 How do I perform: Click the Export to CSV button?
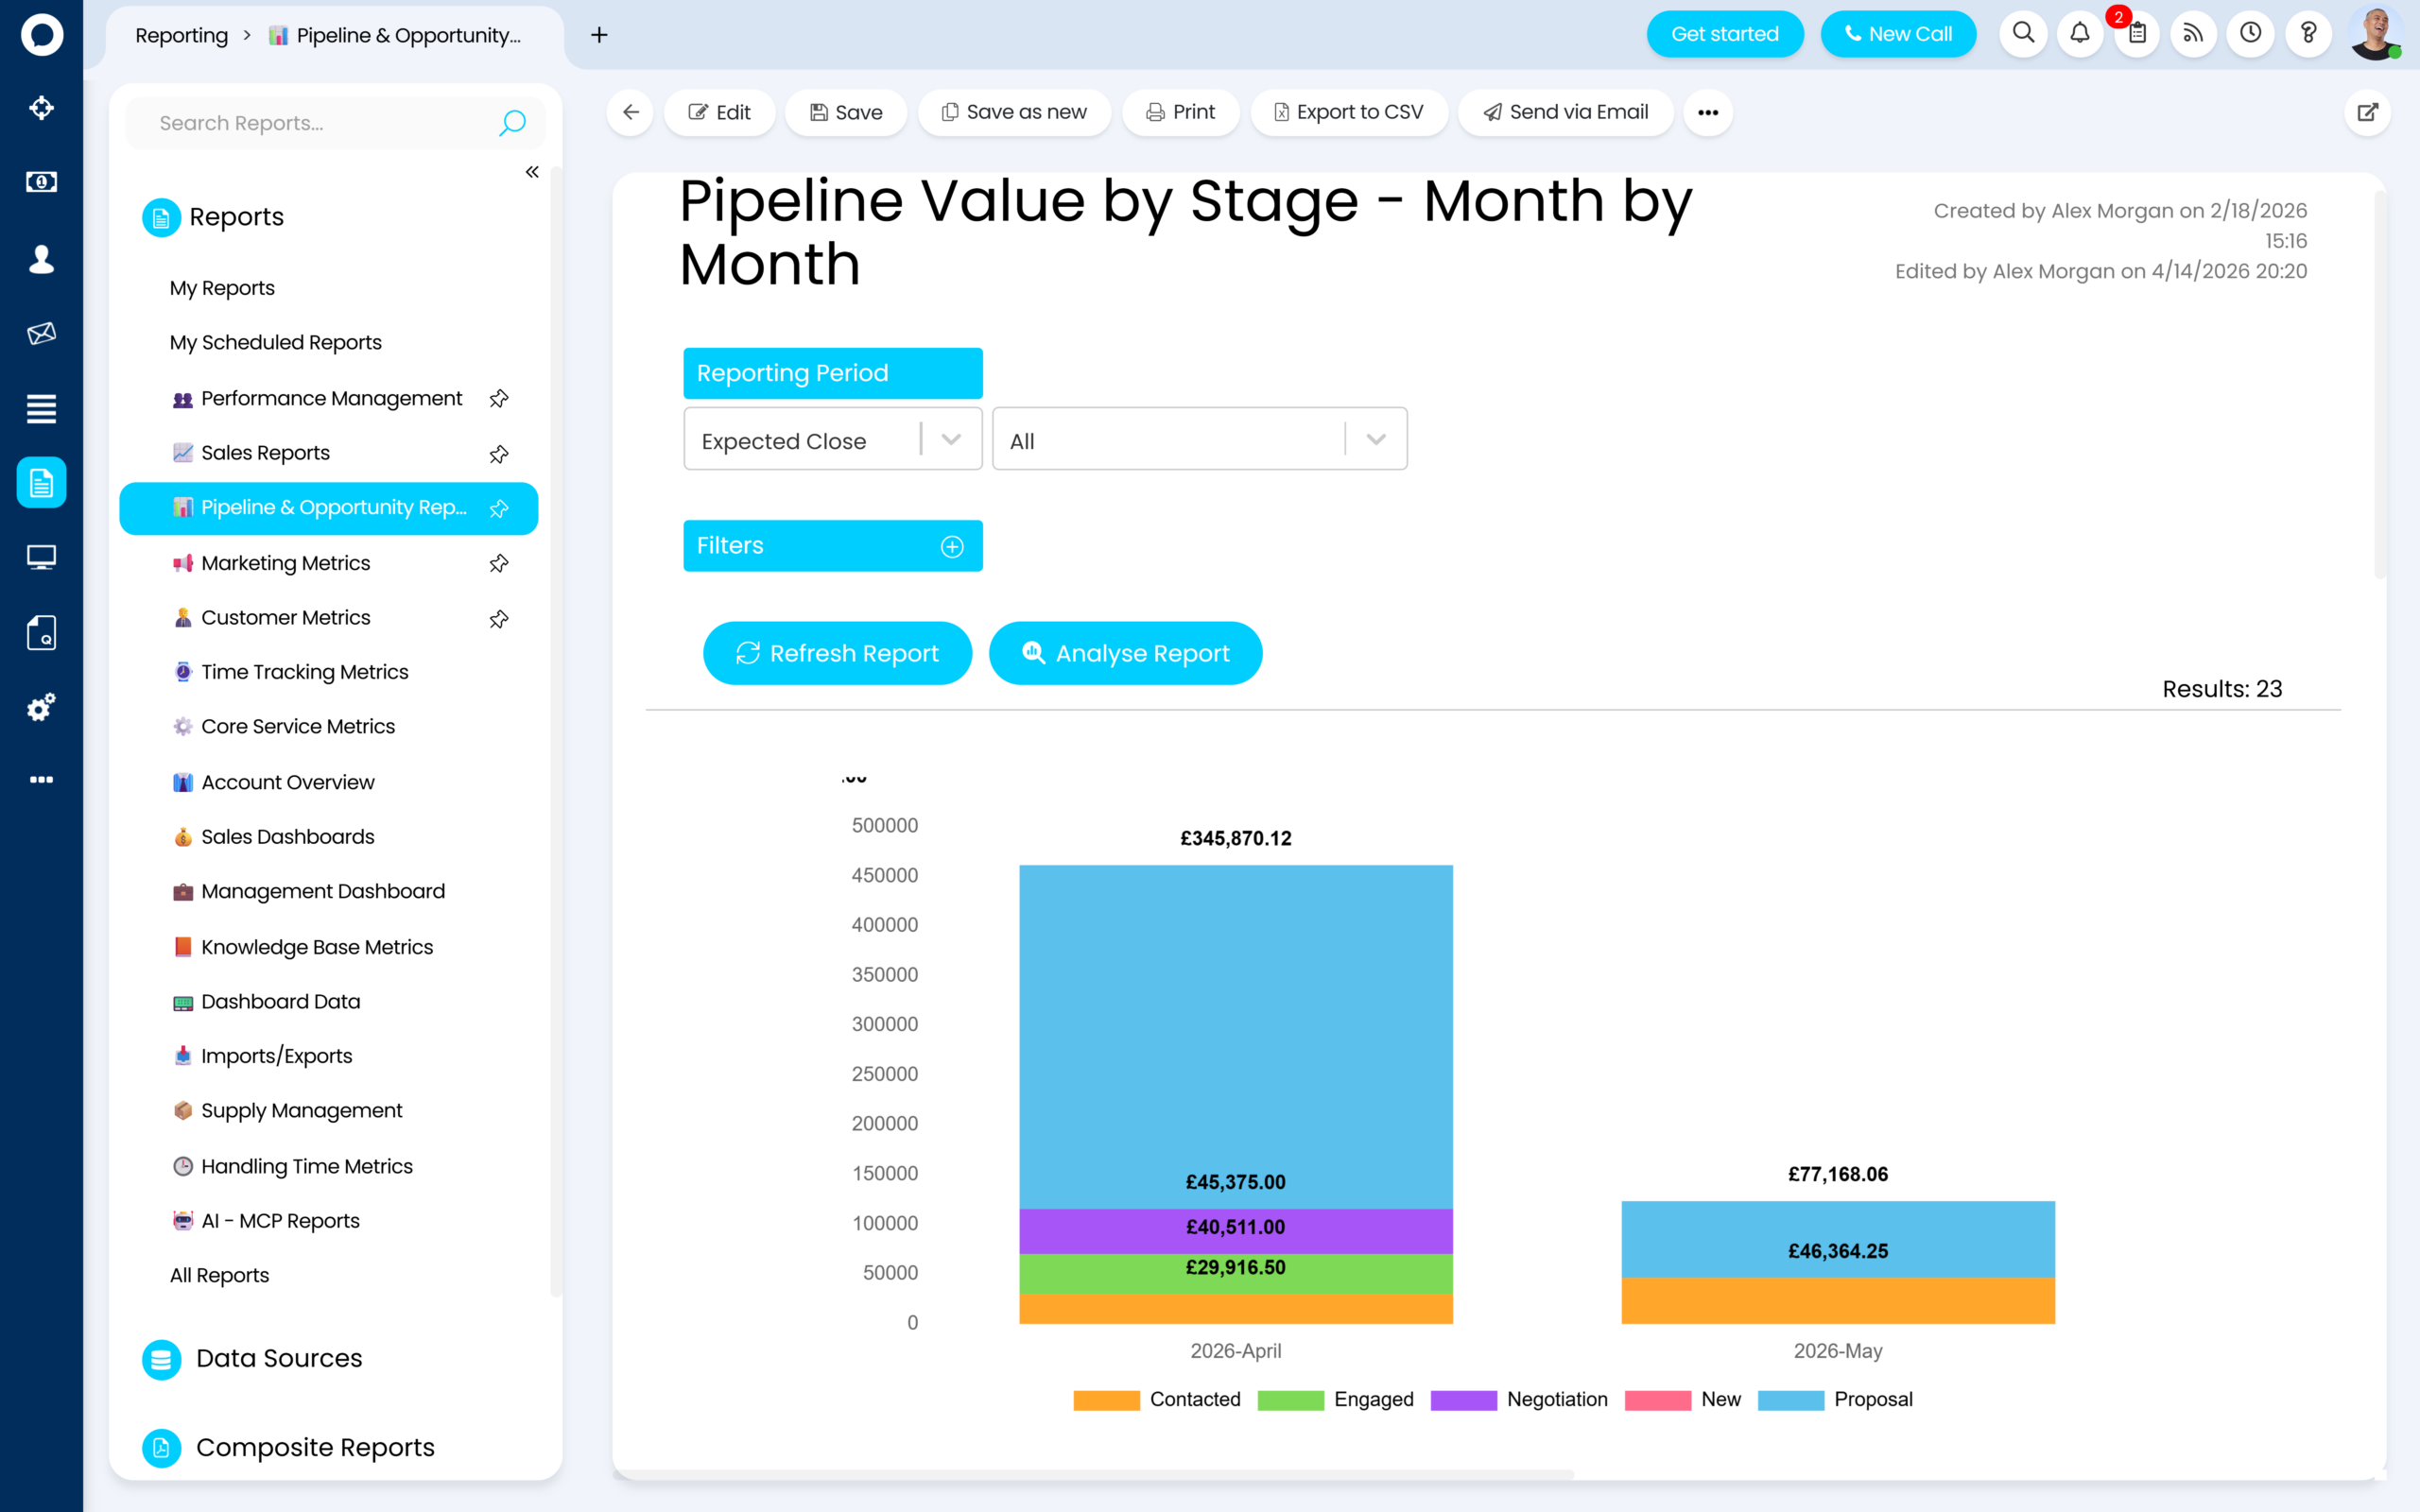(x=1348, y=112)
